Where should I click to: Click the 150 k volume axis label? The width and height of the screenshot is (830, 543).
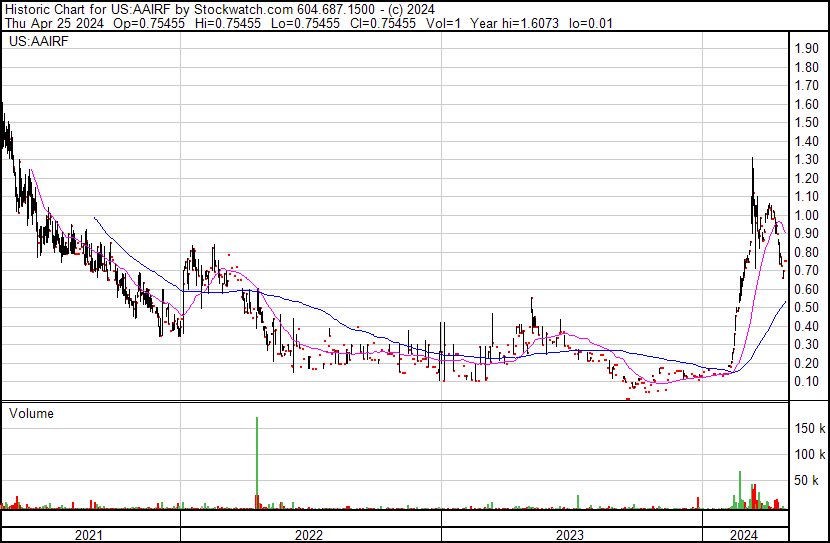tap(809, 428)
